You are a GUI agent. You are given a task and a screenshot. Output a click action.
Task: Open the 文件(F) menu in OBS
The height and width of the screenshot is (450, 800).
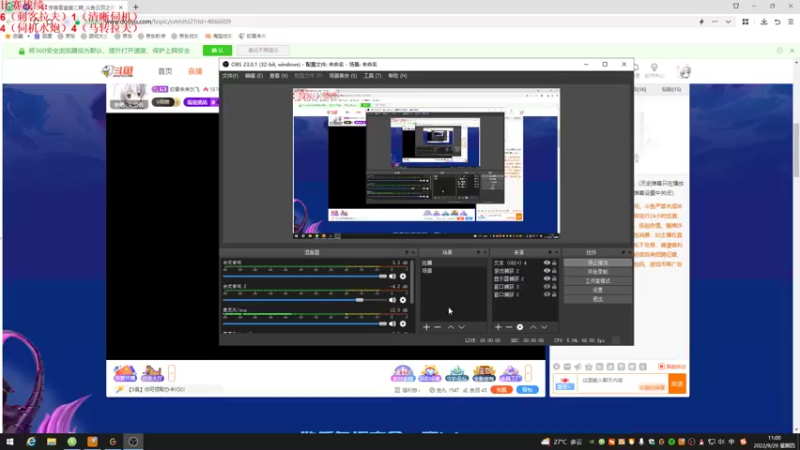(x=230, y=76)
